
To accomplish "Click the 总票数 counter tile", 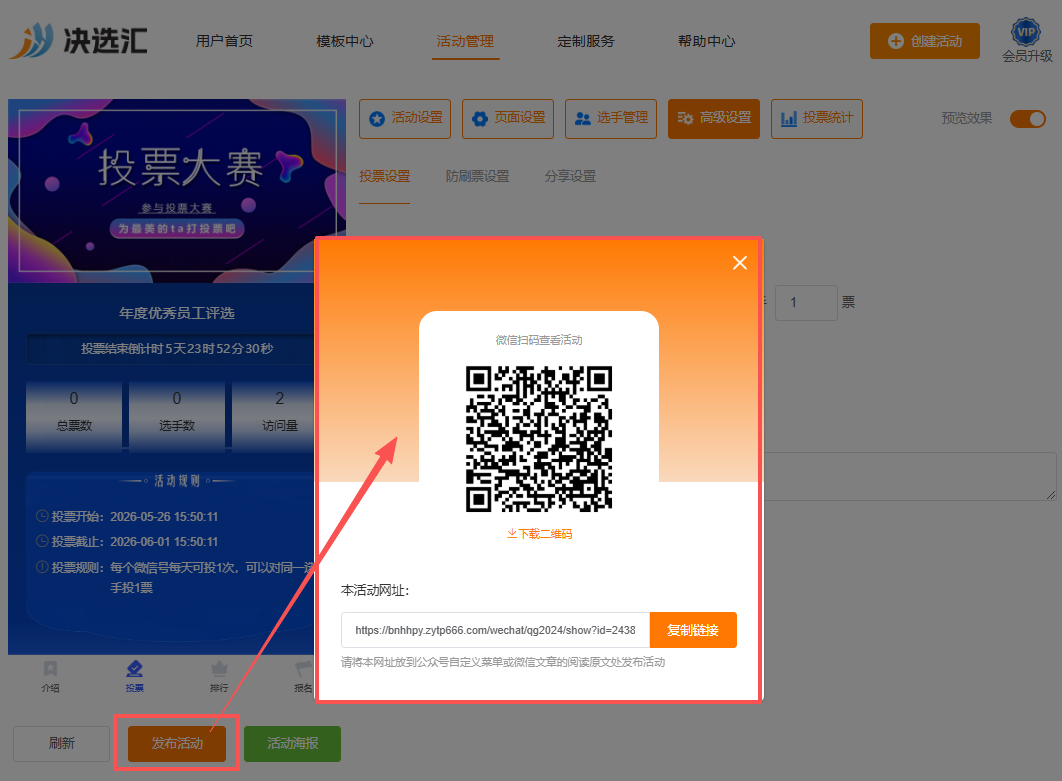I will coord(74,415).
